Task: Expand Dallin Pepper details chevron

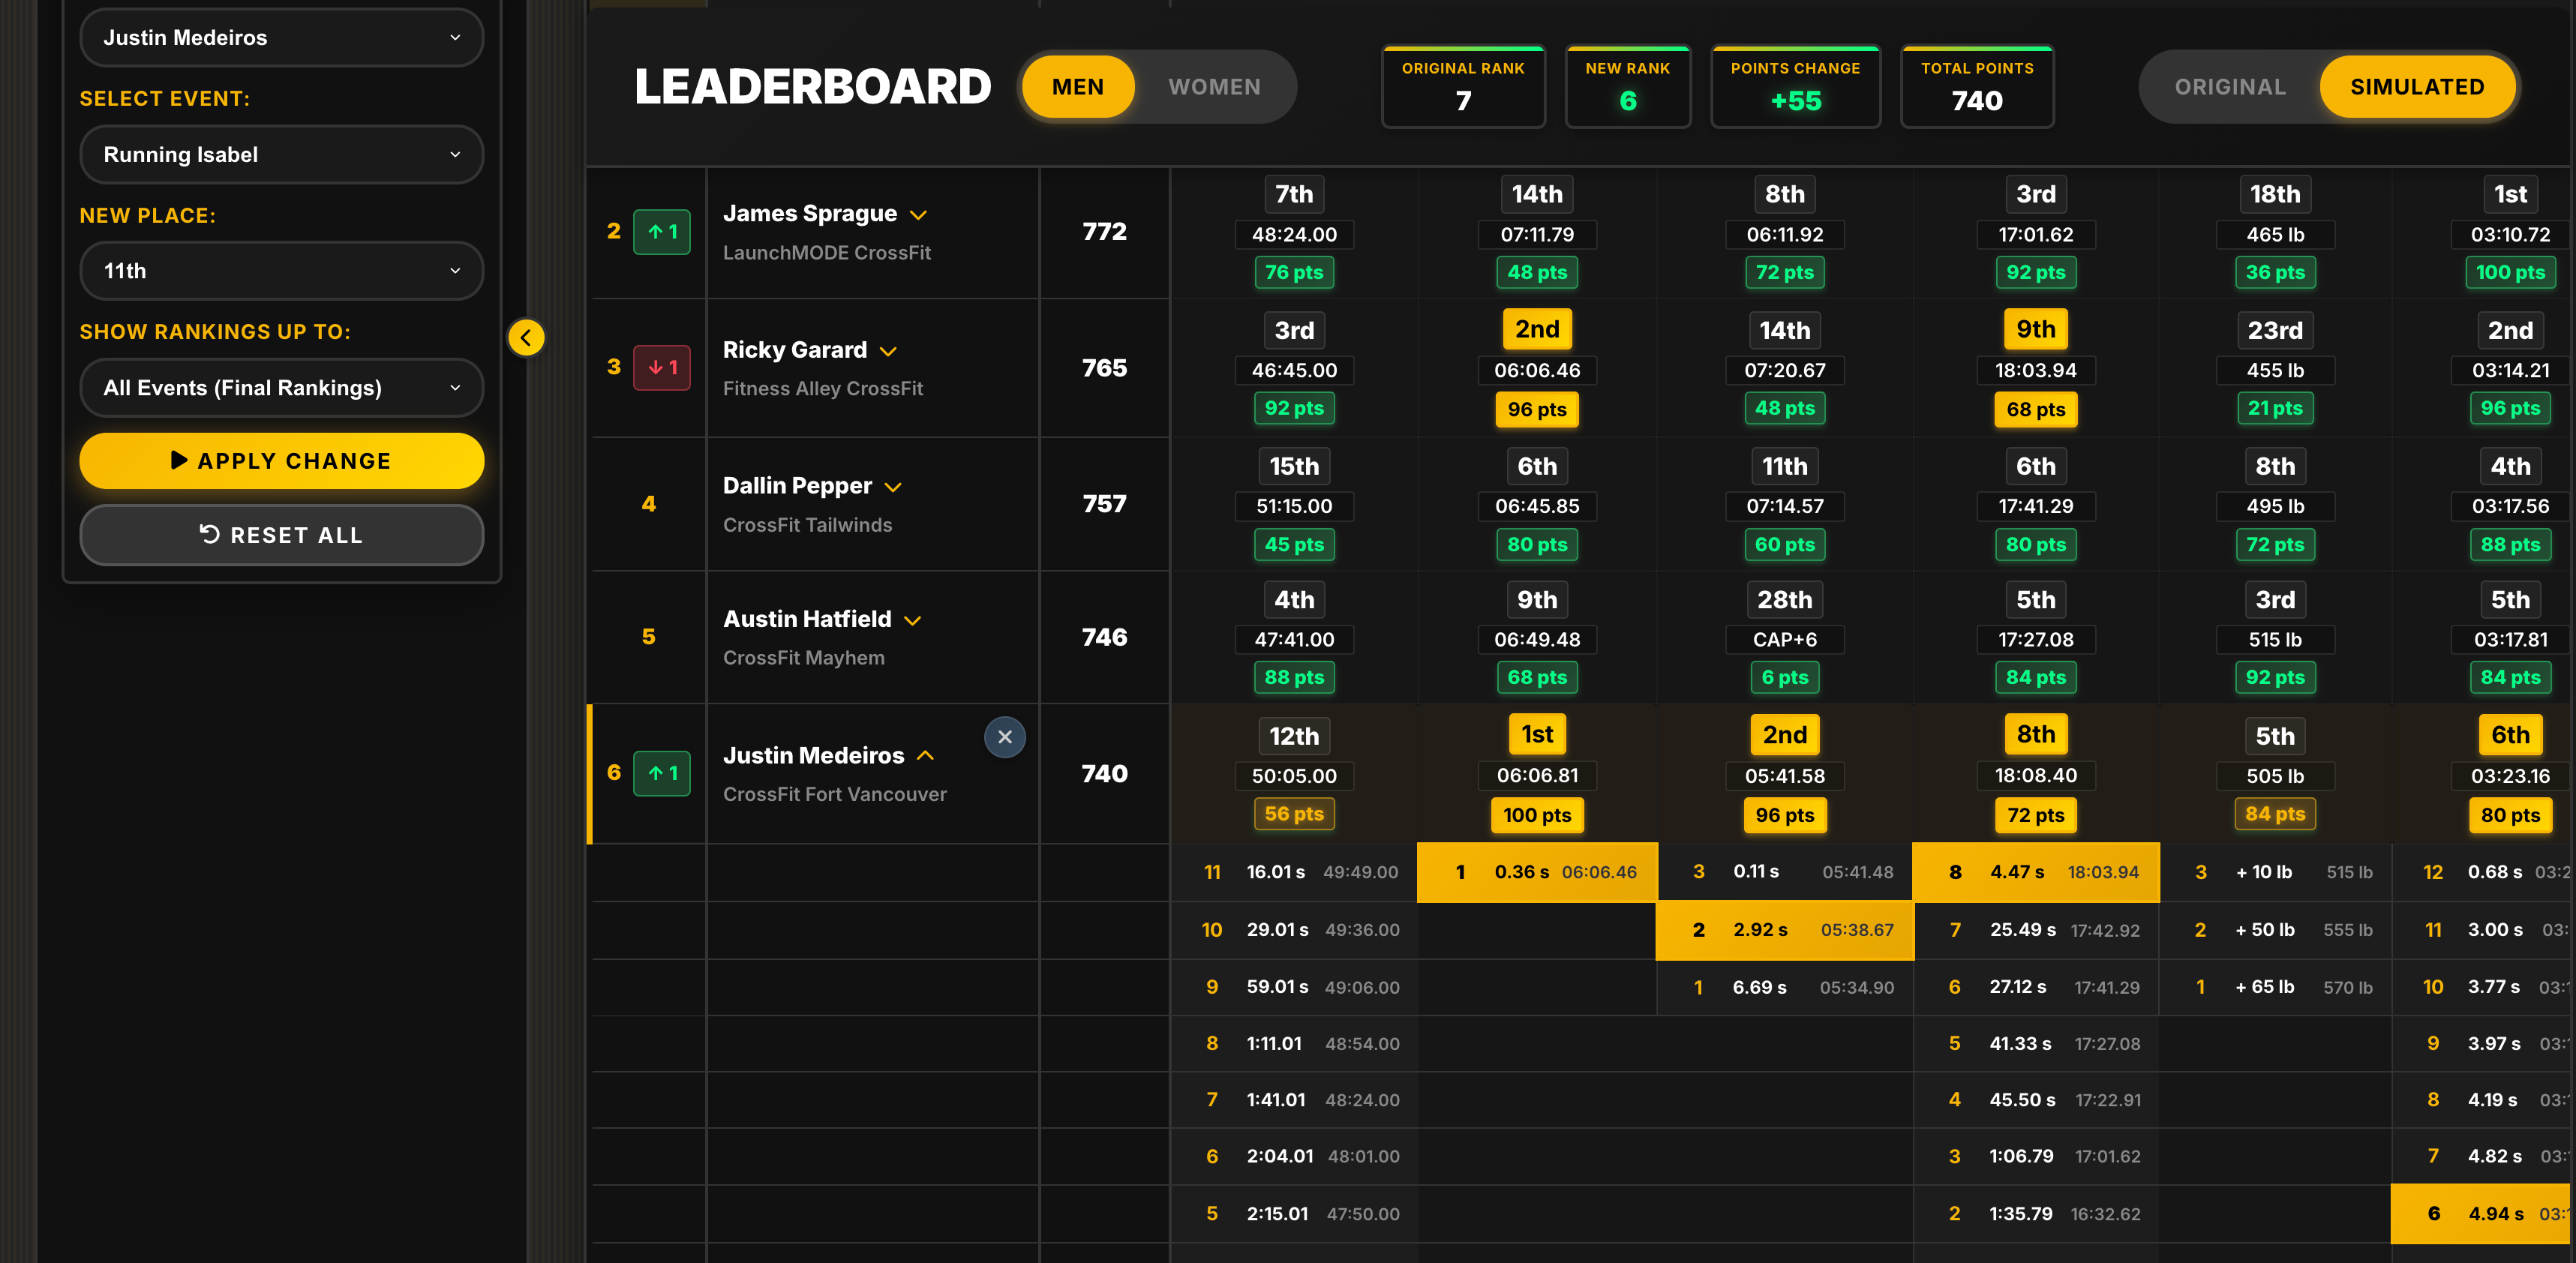Action: point(894,487)
